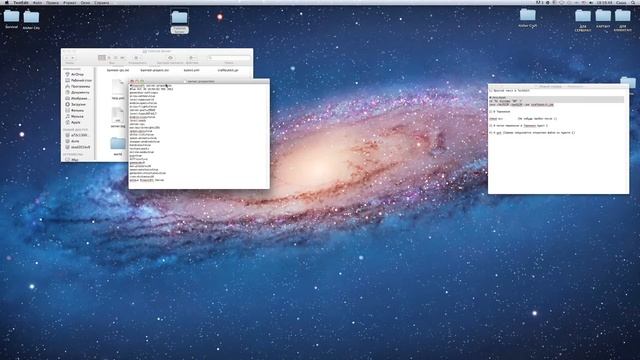The width and height of the screenshot is (640, 360).
Task: Click the Quick Look eye icon in Finder
Action: pyautogui.click(x=170, y=58)
